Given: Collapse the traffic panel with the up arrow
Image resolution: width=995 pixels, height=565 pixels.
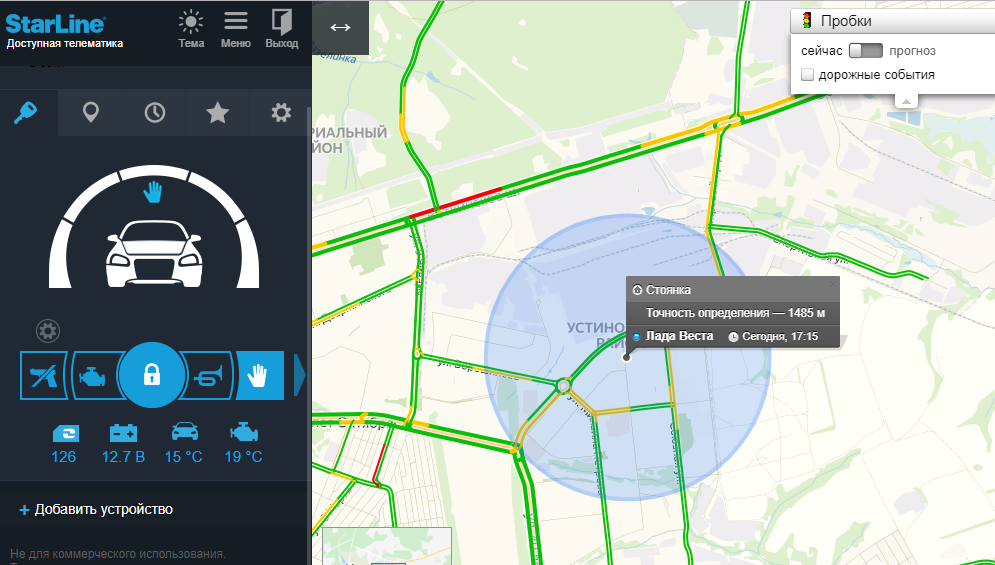Looking at the screenshot, I should pyautogui.click(x=906, y=101).
